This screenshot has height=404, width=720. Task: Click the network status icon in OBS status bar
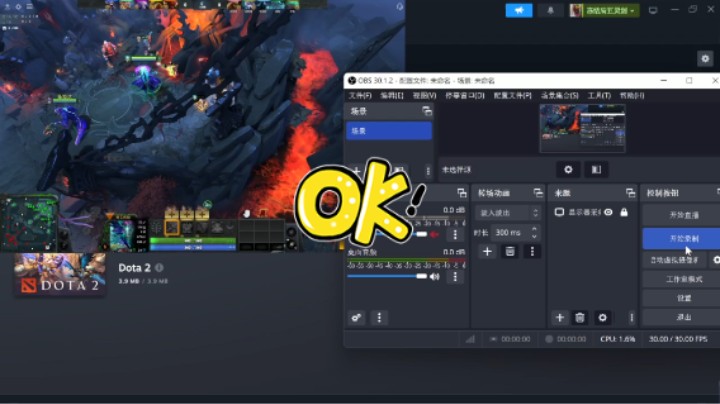click(x=470, y=339)
